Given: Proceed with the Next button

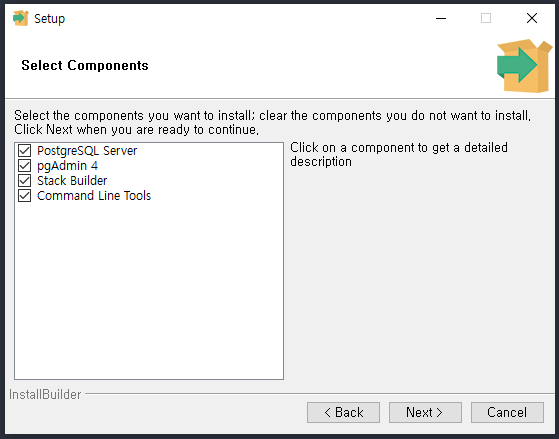Looking at the screenshot, I should coord(425,413).
